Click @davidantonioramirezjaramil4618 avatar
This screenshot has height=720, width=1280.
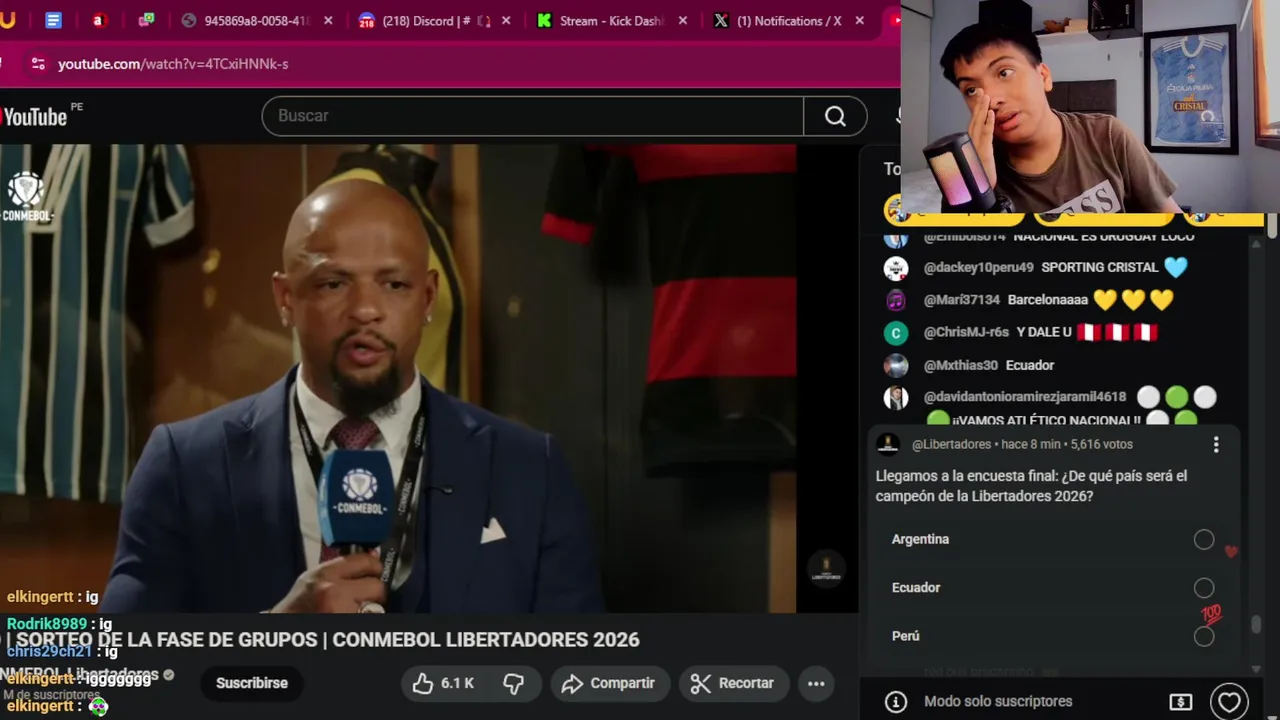[x=896, y=397]
